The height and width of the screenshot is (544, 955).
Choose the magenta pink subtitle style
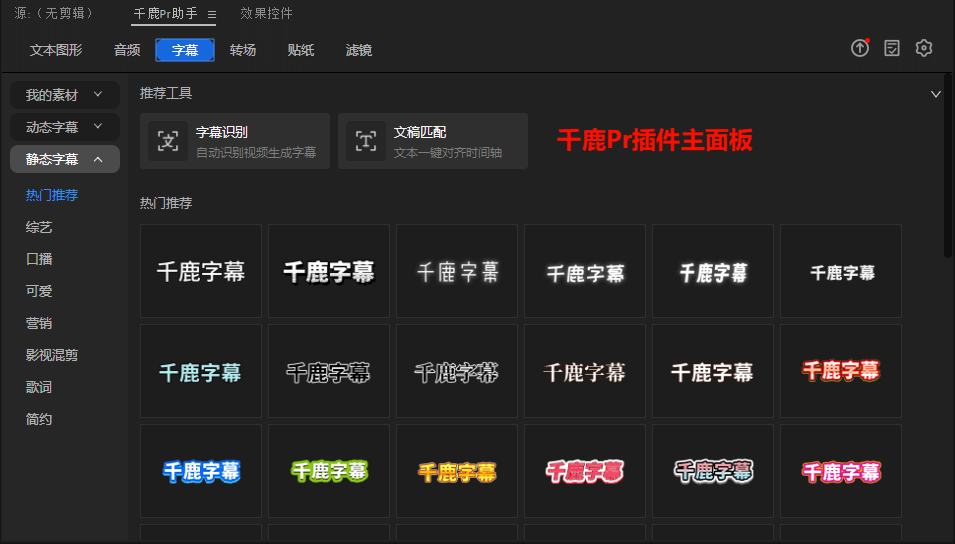[x=841, y=471]
